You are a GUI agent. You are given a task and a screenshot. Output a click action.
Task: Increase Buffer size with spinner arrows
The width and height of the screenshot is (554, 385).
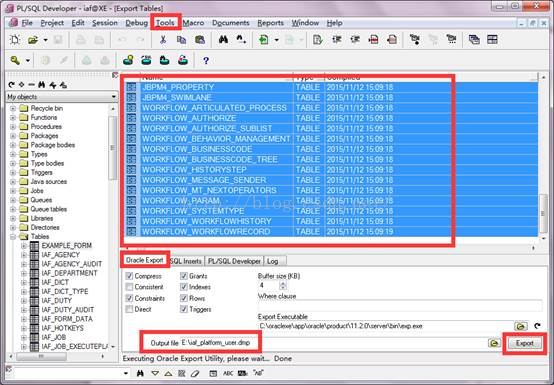(x=283, y=283)
